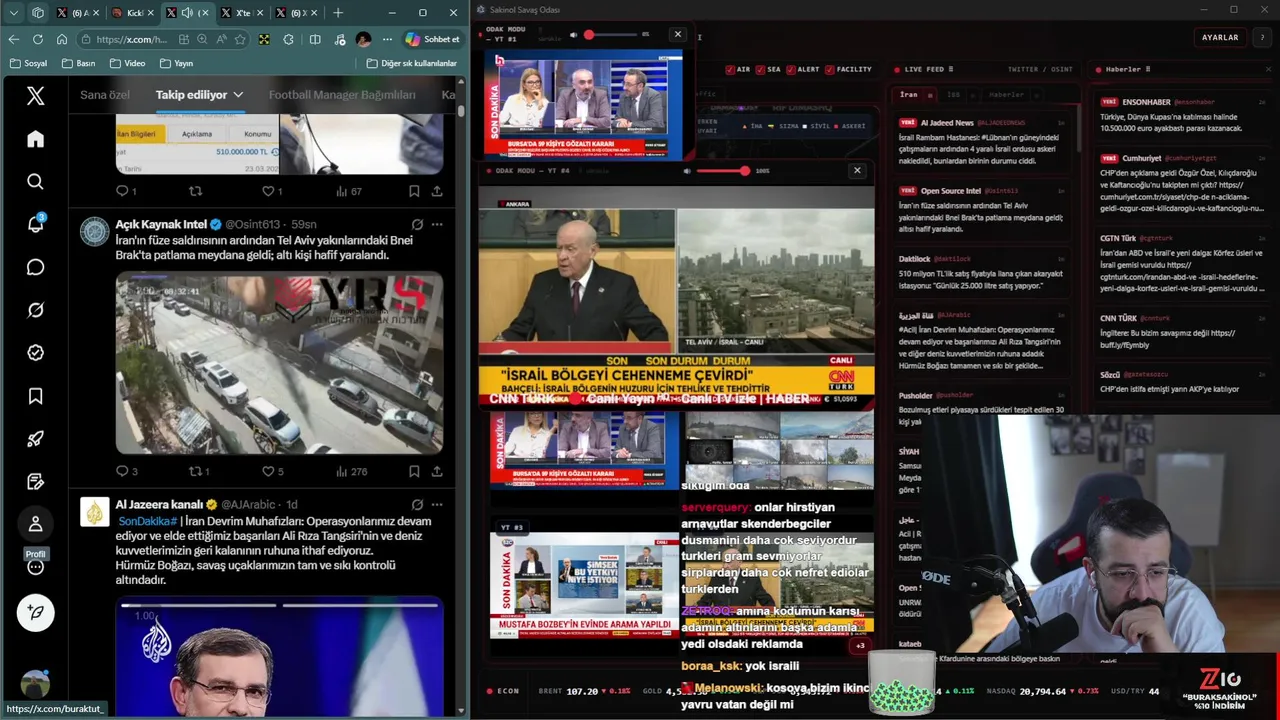Viewport: 1280px width, 720px height.
Task: Open browser extensions puzzle icon
Action: 289,39
